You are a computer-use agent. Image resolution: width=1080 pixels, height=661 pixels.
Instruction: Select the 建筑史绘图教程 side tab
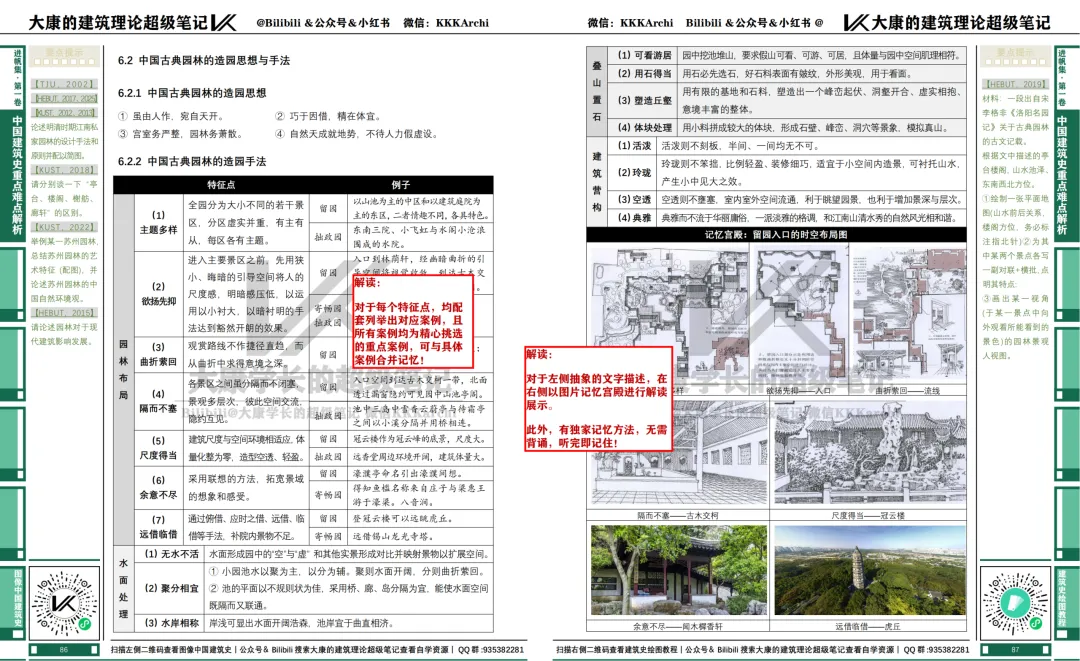click(1063, 598)
